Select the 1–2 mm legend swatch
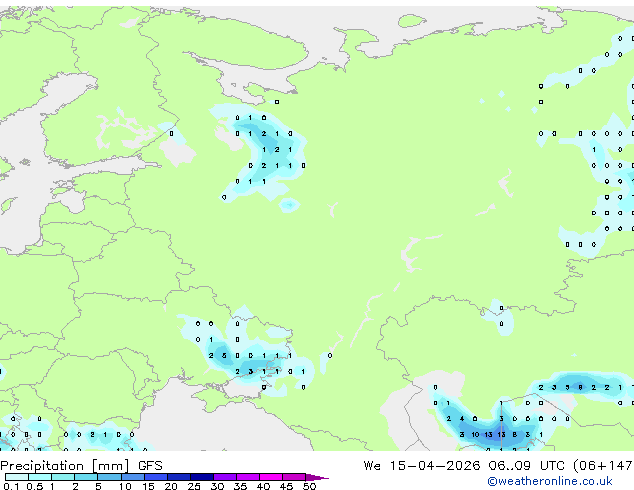634x490 pixels. tap(63, 477)
